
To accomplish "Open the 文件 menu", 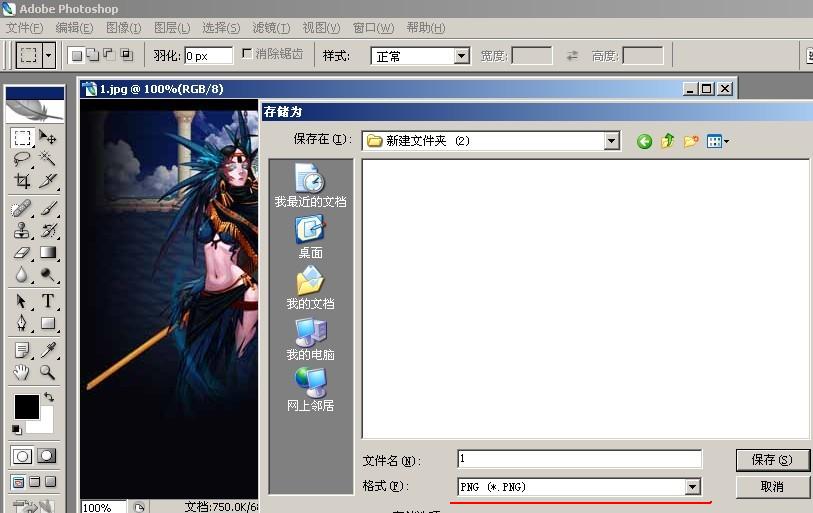I will tap(24, 27).
